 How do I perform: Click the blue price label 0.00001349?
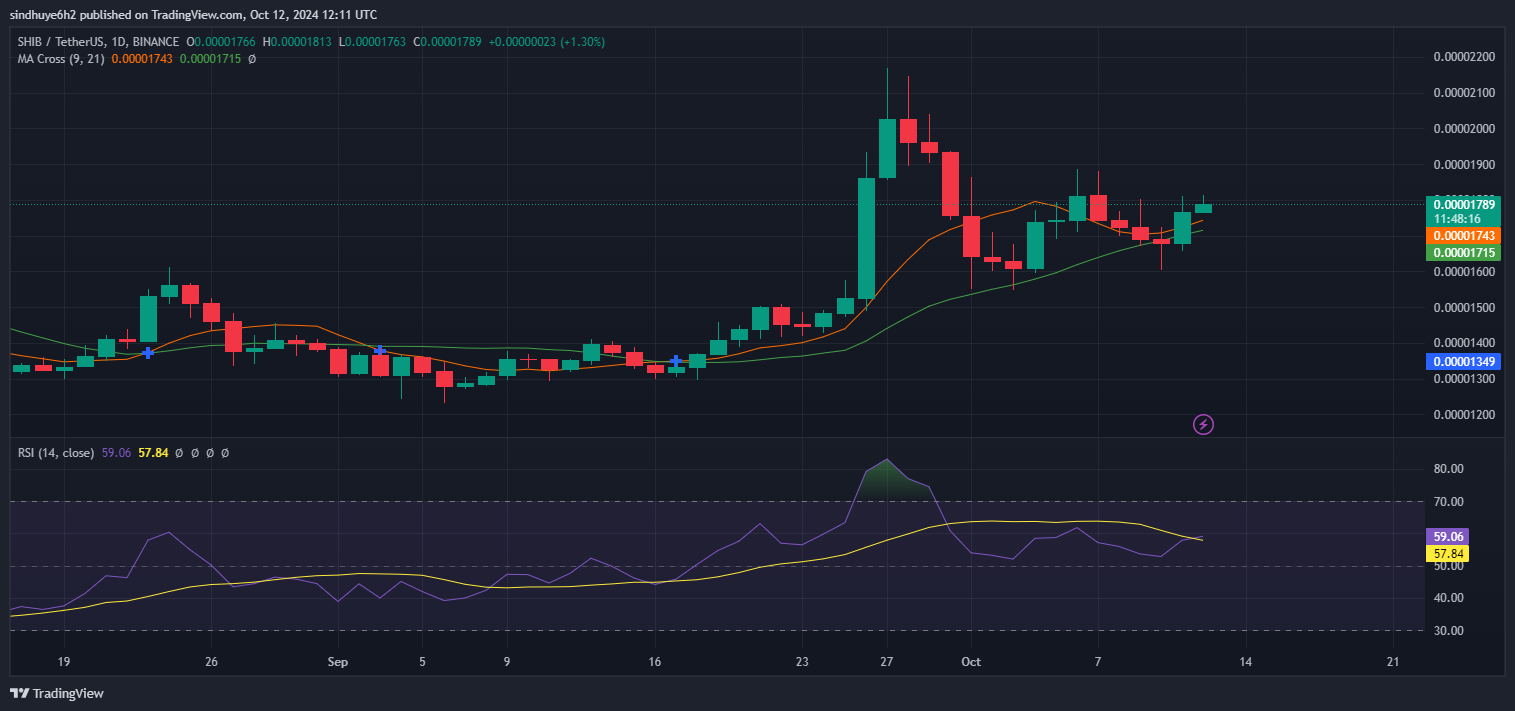[1464, 361]
